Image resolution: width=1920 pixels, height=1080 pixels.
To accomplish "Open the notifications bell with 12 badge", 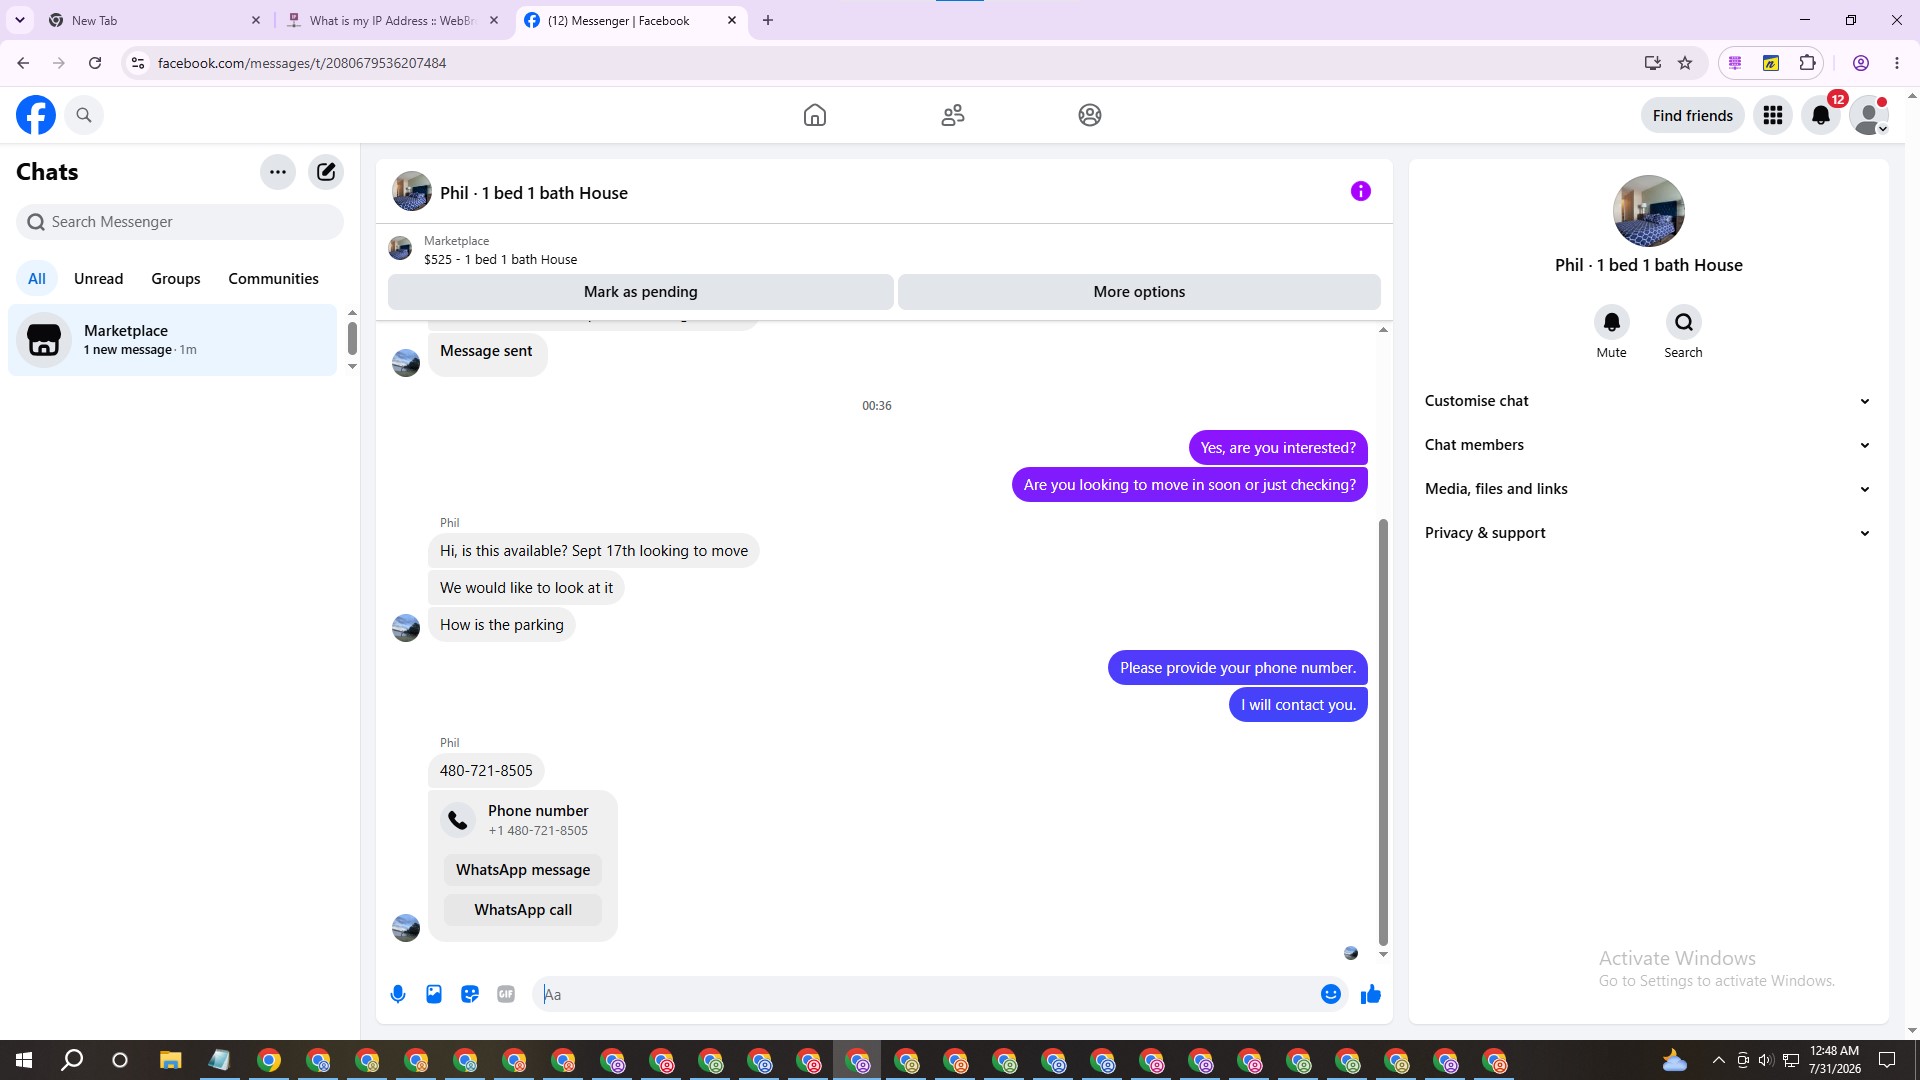I will pyautogui.click(x=1821, y=115).
